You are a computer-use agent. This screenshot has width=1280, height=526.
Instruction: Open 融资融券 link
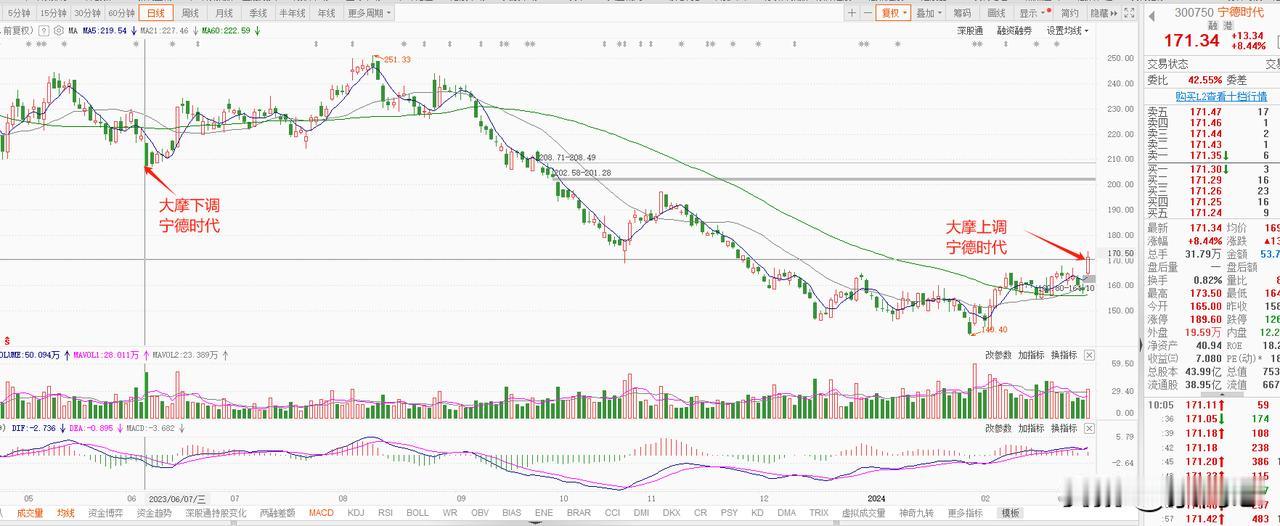[1014, 31]
